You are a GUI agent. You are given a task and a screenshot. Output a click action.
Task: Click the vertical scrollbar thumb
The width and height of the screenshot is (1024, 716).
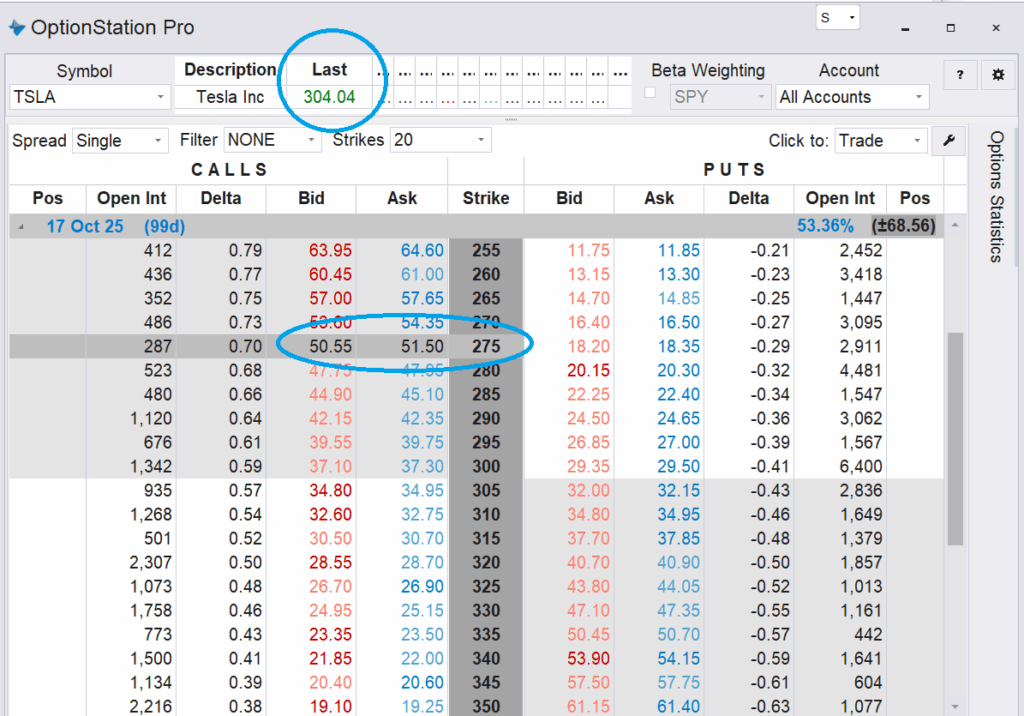tap(955, 438)
